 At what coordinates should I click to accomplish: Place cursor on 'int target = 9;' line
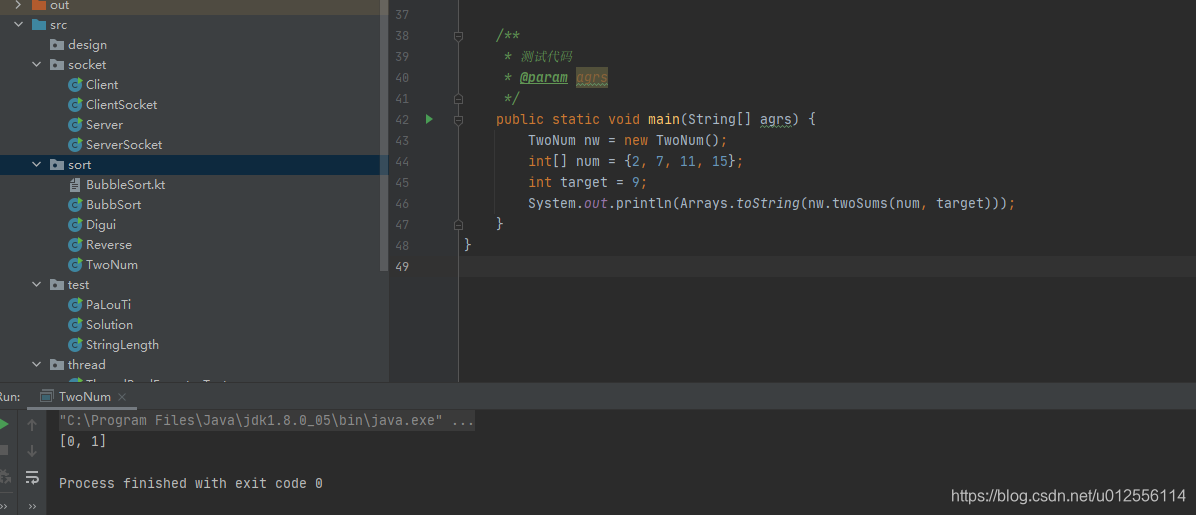point(587,182)
